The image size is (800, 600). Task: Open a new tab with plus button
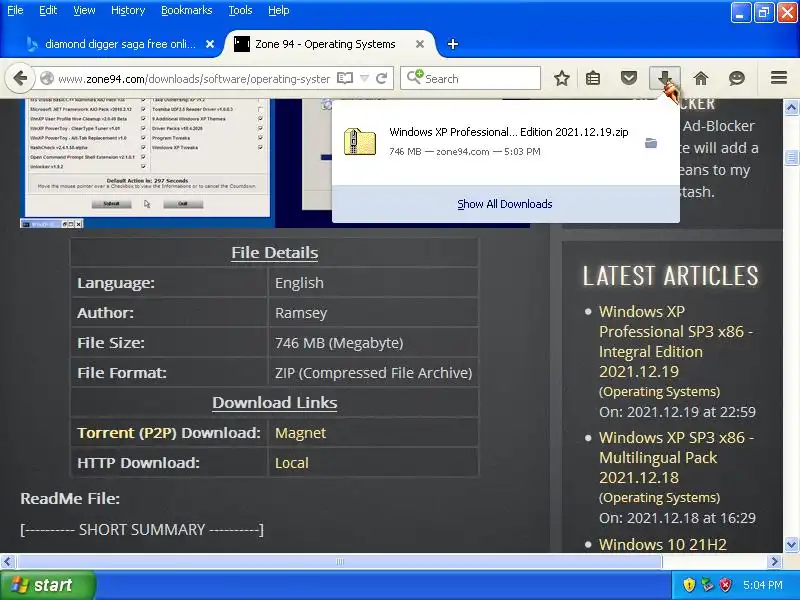click(453, 44)
